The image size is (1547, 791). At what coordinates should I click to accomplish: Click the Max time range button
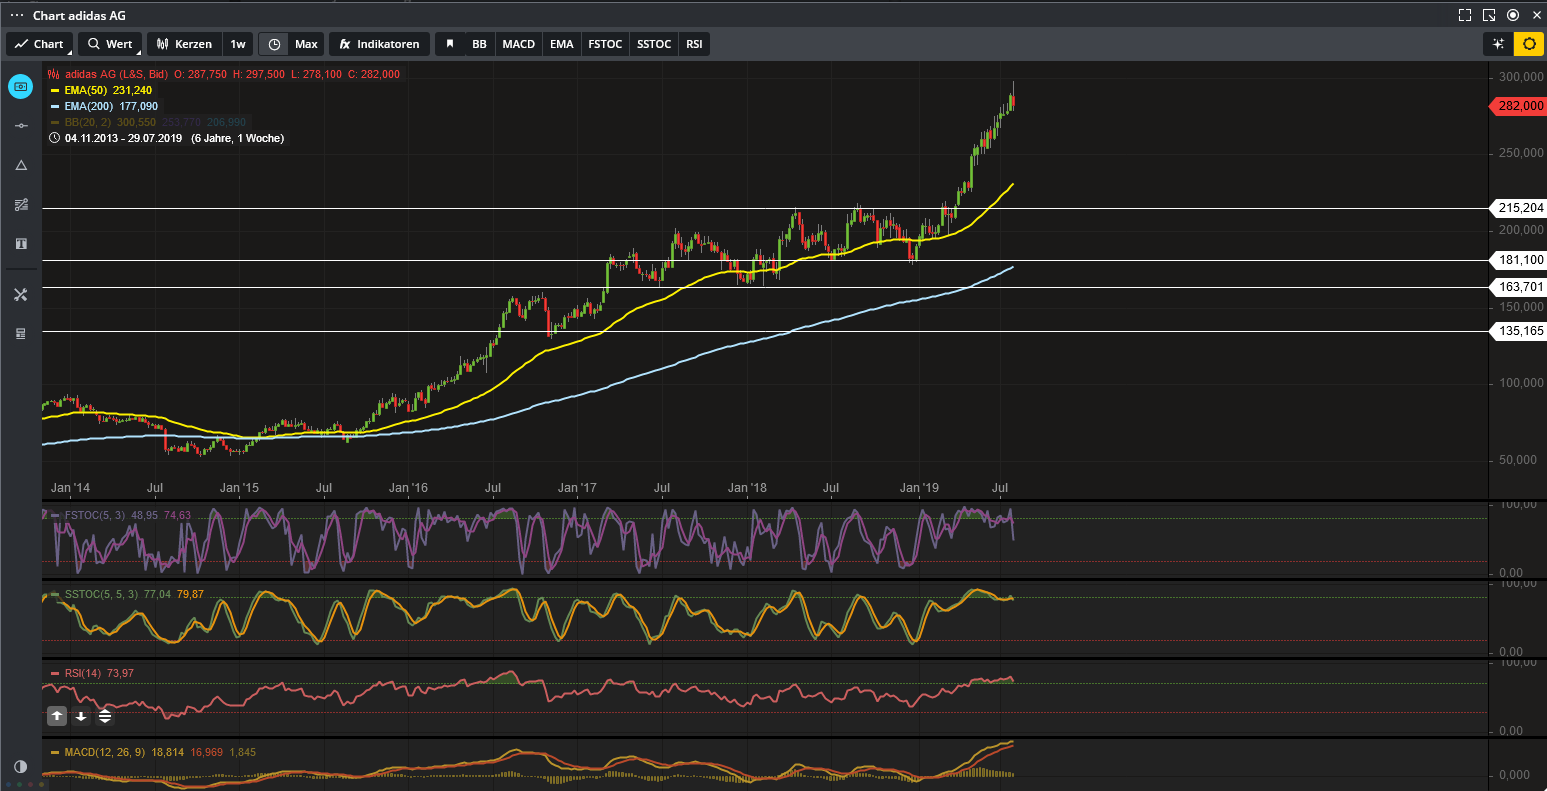click(306, 44)
